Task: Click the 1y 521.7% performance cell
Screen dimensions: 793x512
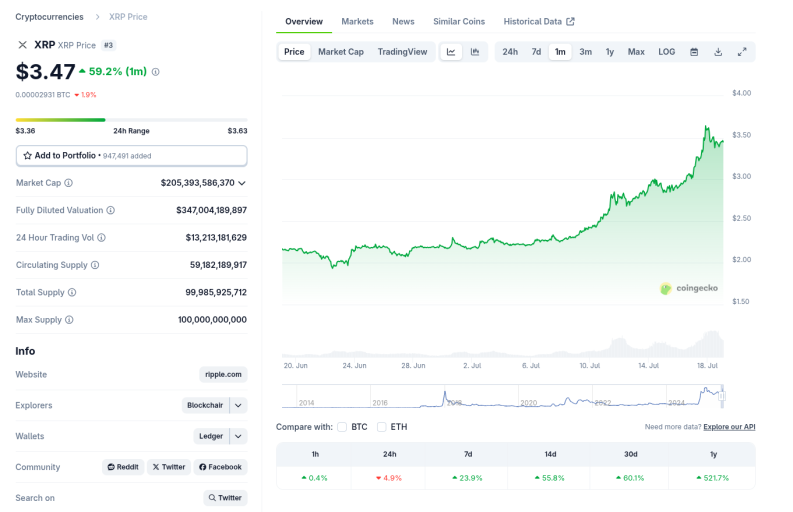Action: [x=713, y=478]
